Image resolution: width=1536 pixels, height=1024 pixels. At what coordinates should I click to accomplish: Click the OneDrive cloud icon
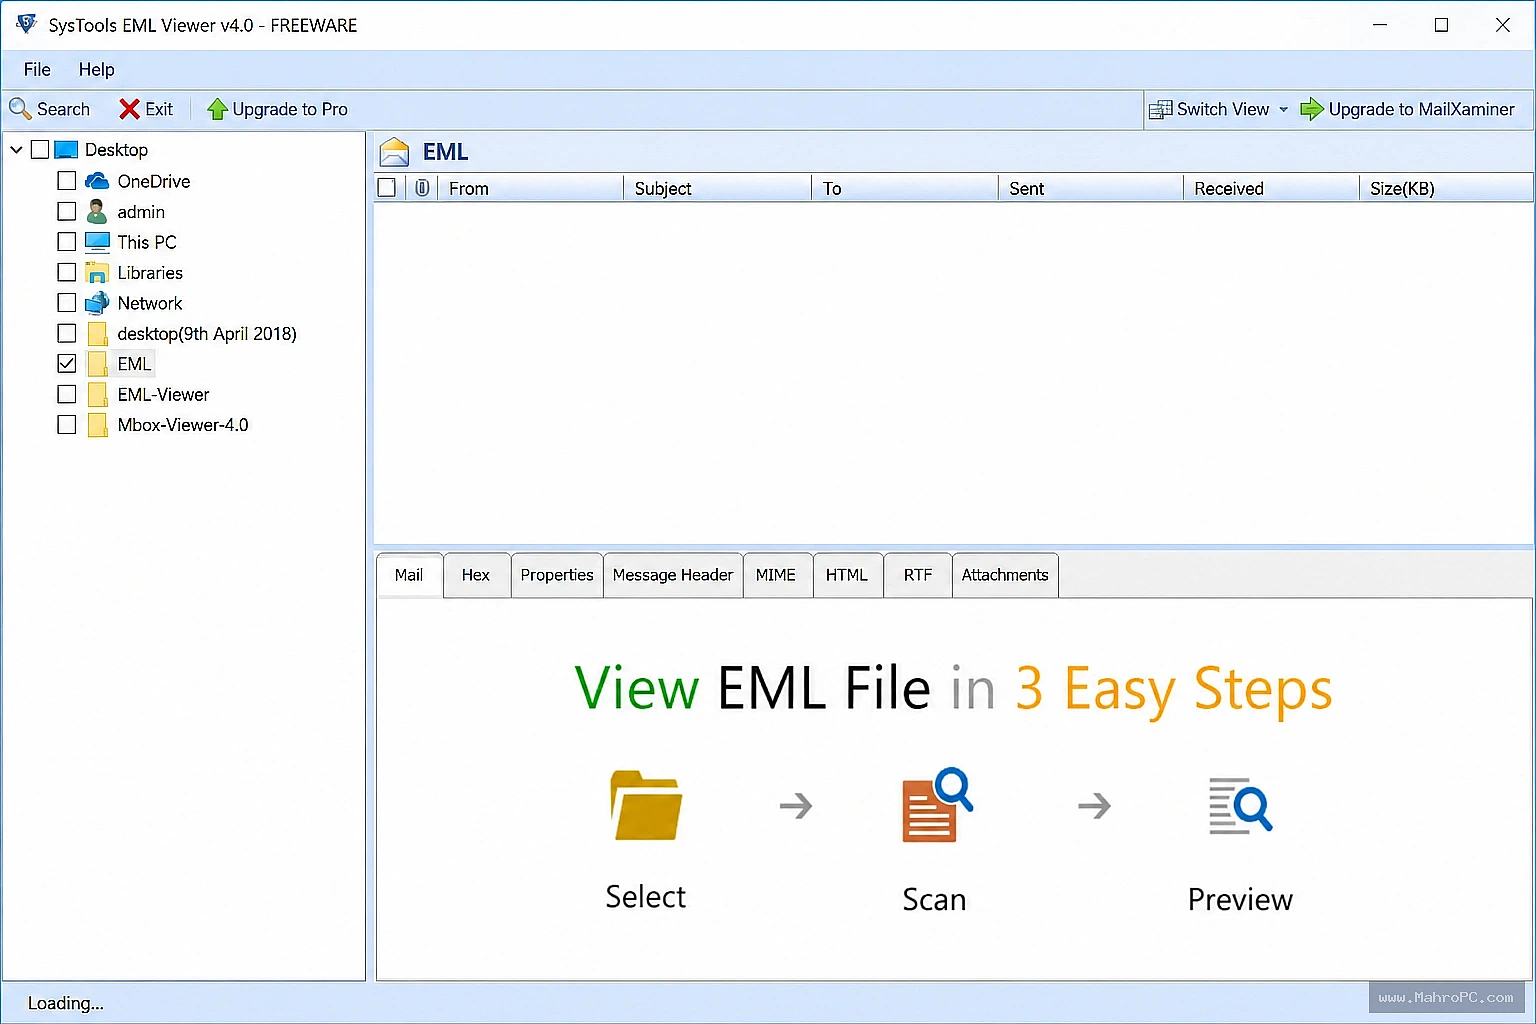coord(97,181)
